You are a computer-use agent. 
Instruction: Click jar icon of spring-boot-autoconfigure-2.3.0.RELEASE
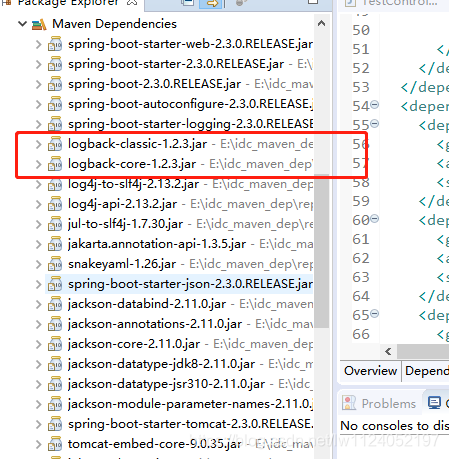coord(55,104)
